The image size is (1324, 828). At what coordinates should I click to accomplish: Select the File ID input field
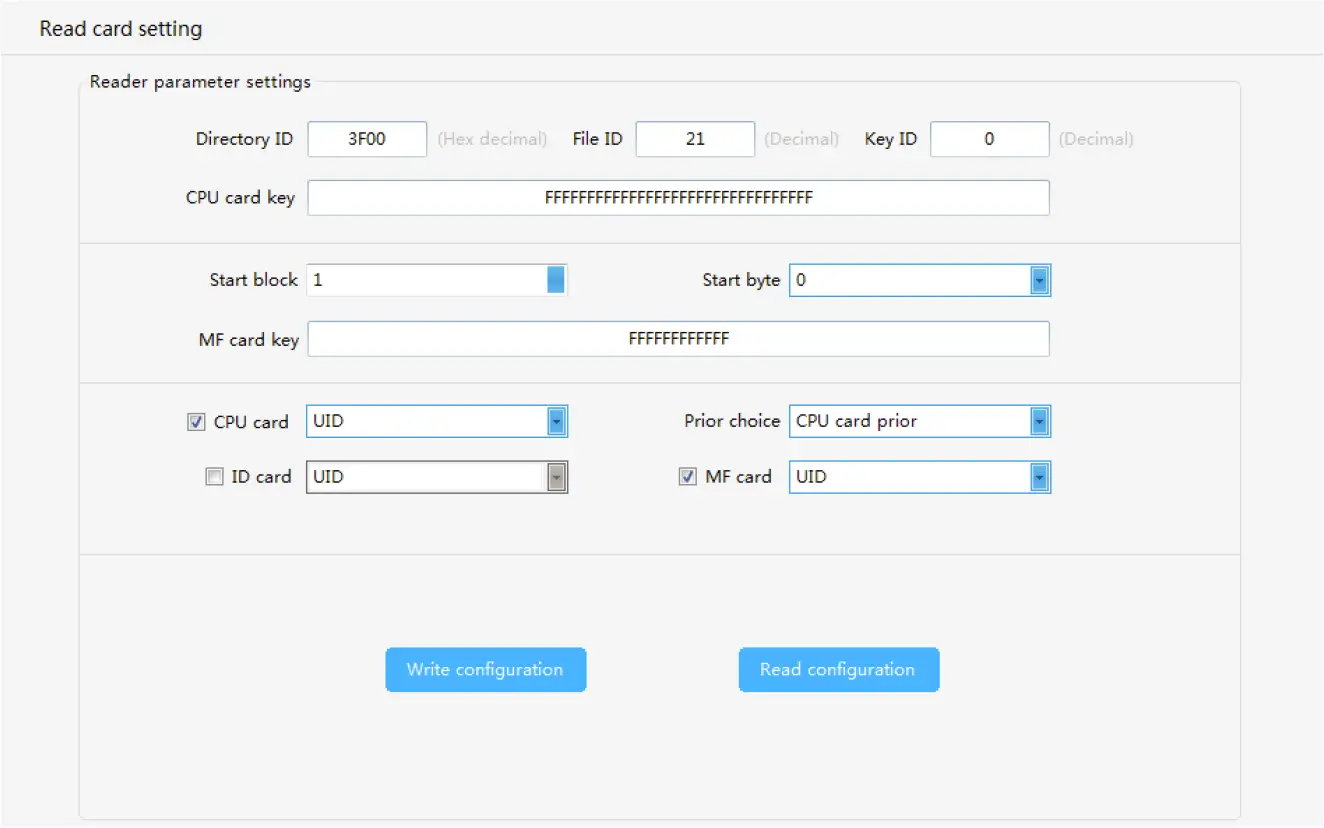(694, 139)
